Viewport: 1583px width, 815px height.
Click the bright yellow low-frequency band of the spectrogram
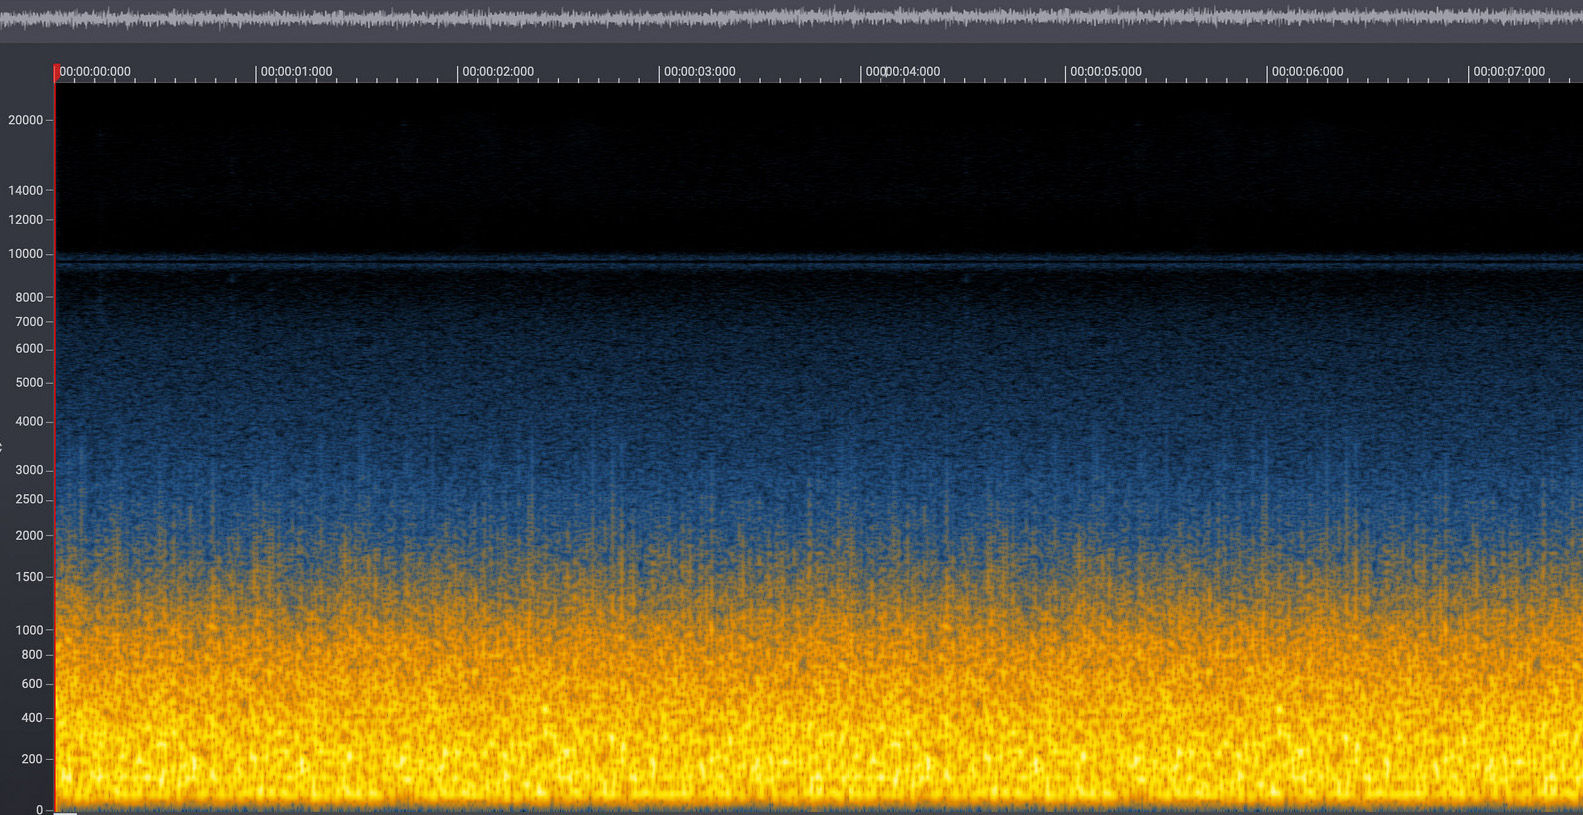(800, 770)
